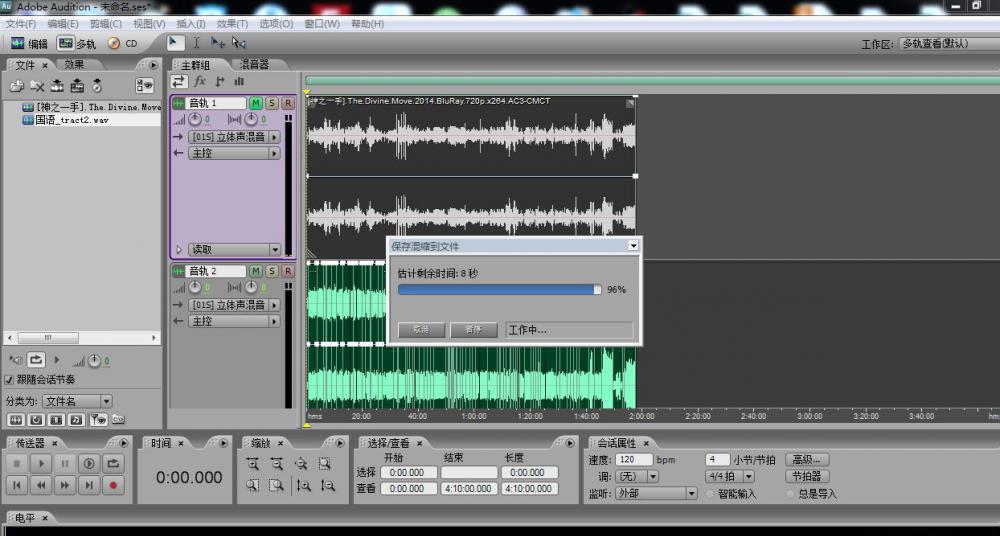Solo 音轨 1 with the S button
This screenshot has height=536, width=1000.
point(272,103)
